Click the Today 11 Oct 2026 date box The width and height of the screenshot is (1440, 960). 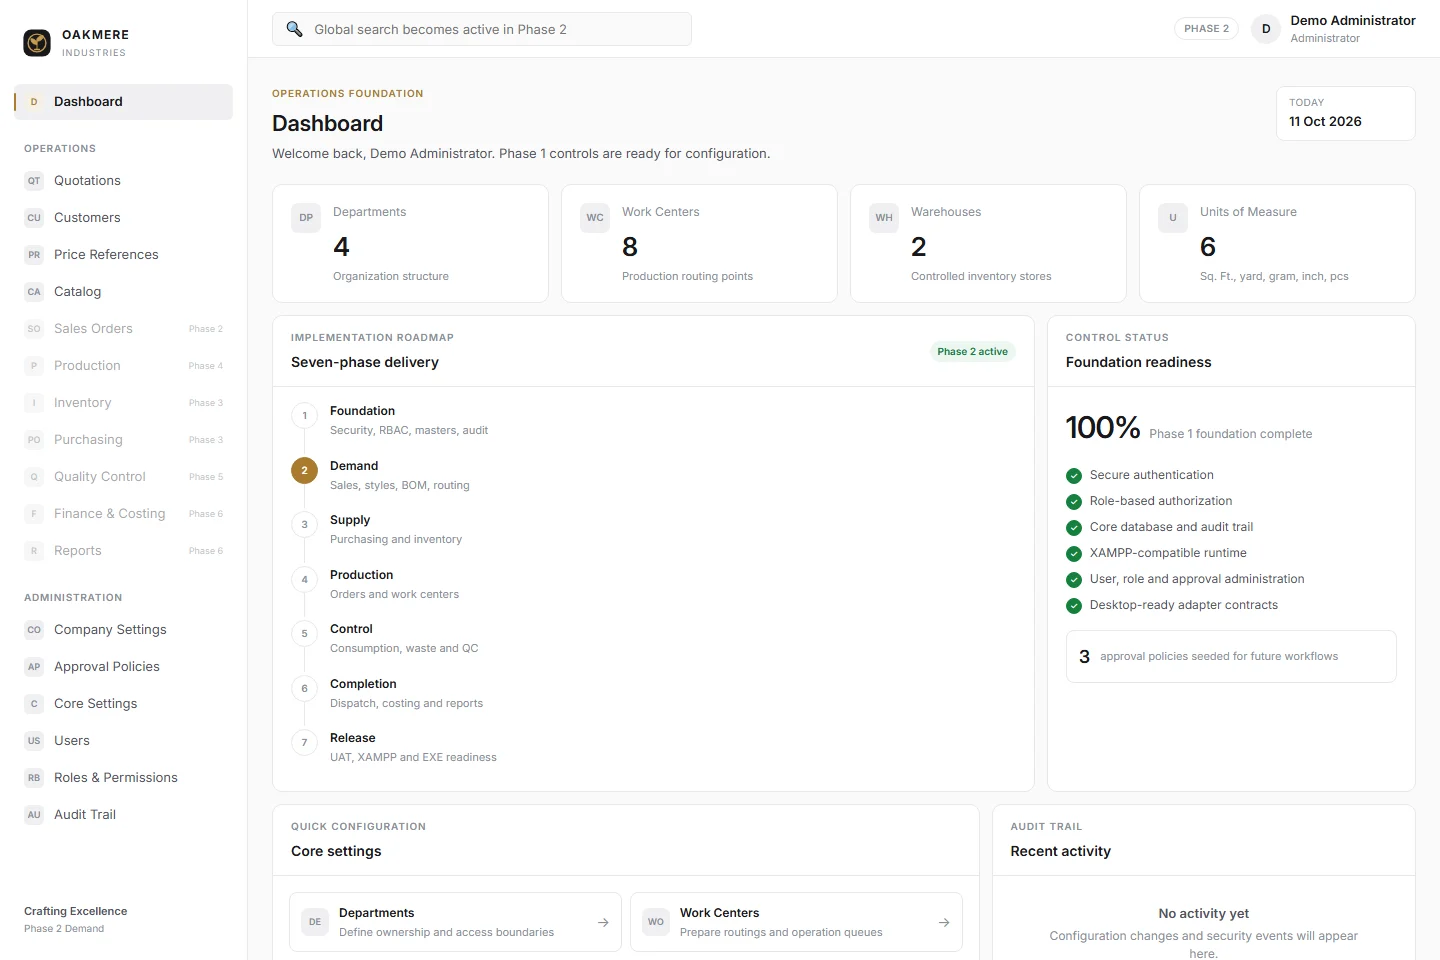pos(1345,113)
